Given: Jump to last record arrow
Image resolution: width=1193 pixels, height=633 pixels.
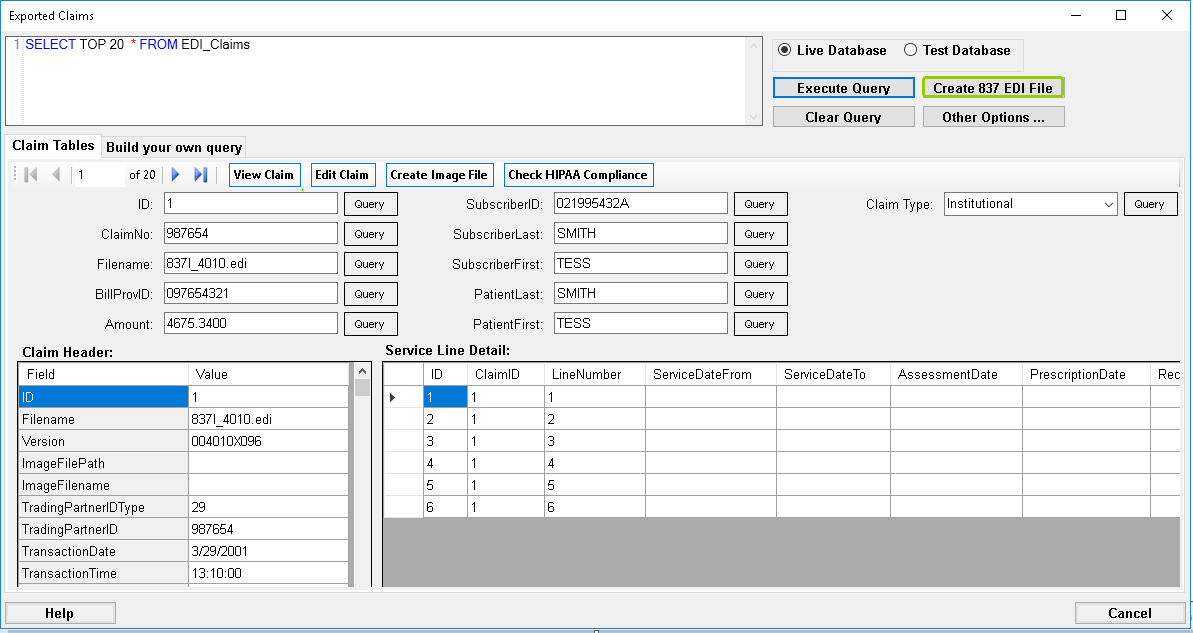Looking at the screenshot, I should pyautogui.click(x=201, y=175).
